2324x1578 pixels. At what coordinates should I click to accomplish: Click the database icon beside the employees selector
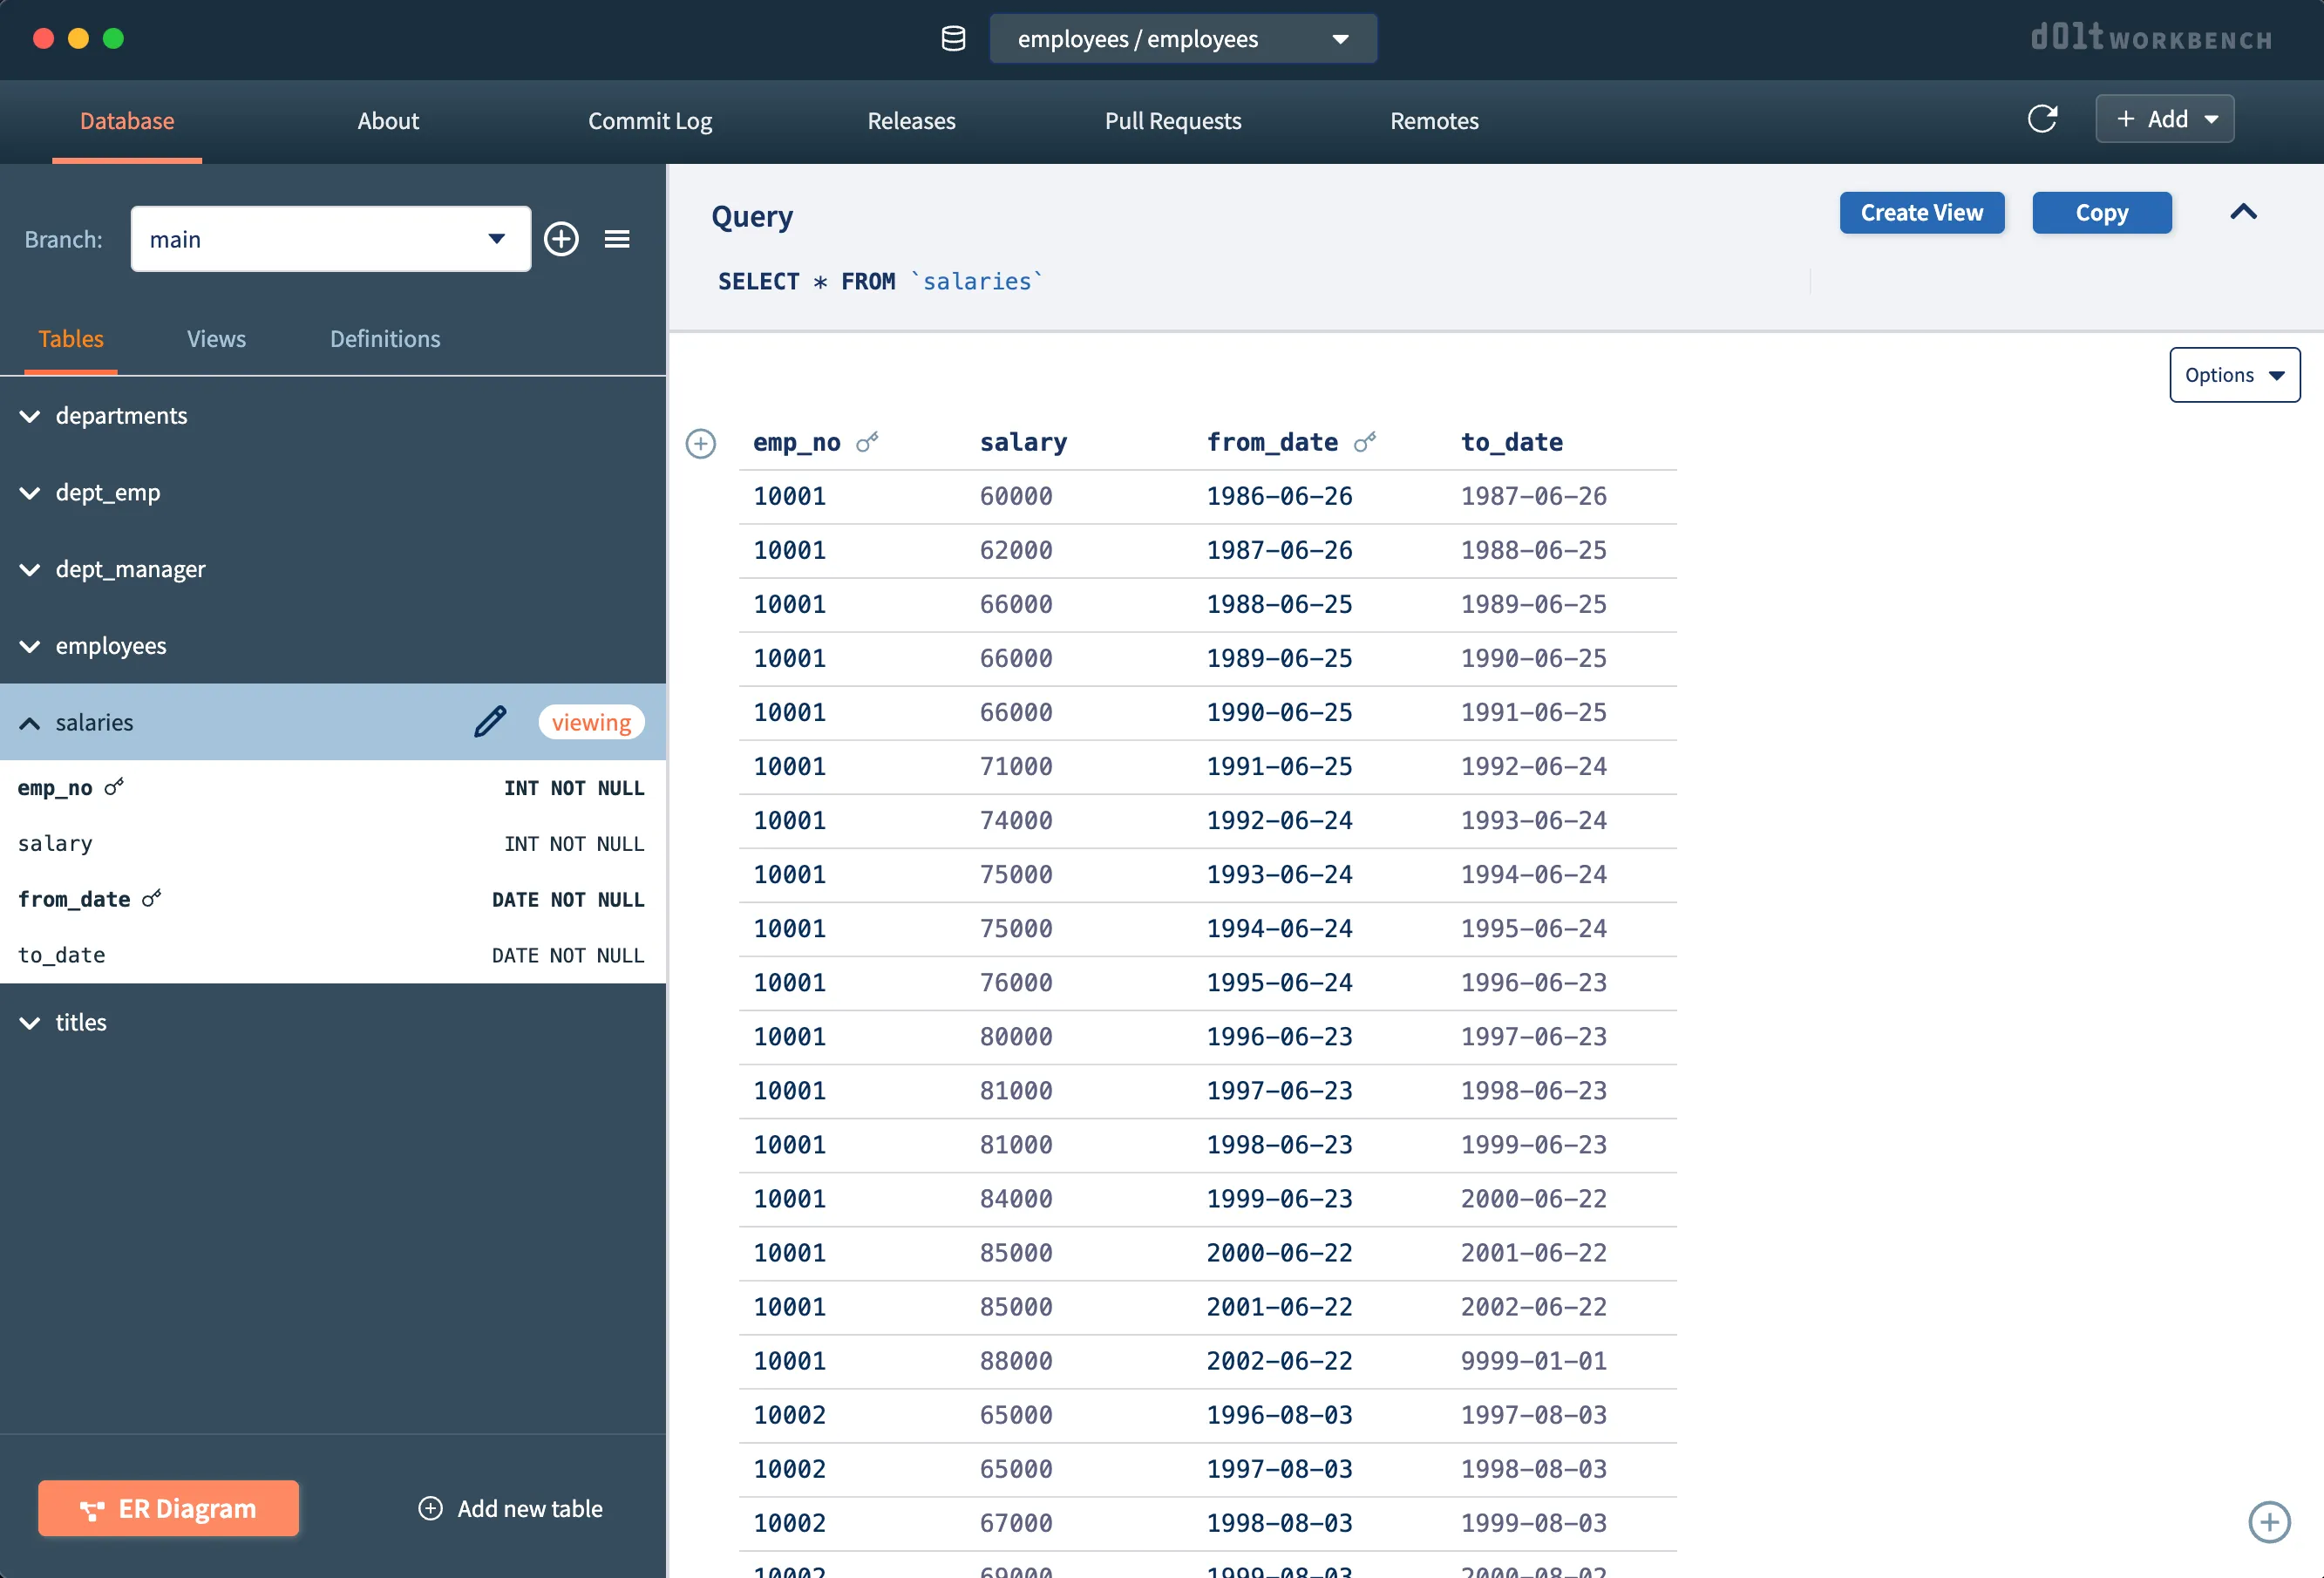click(953, 39)
